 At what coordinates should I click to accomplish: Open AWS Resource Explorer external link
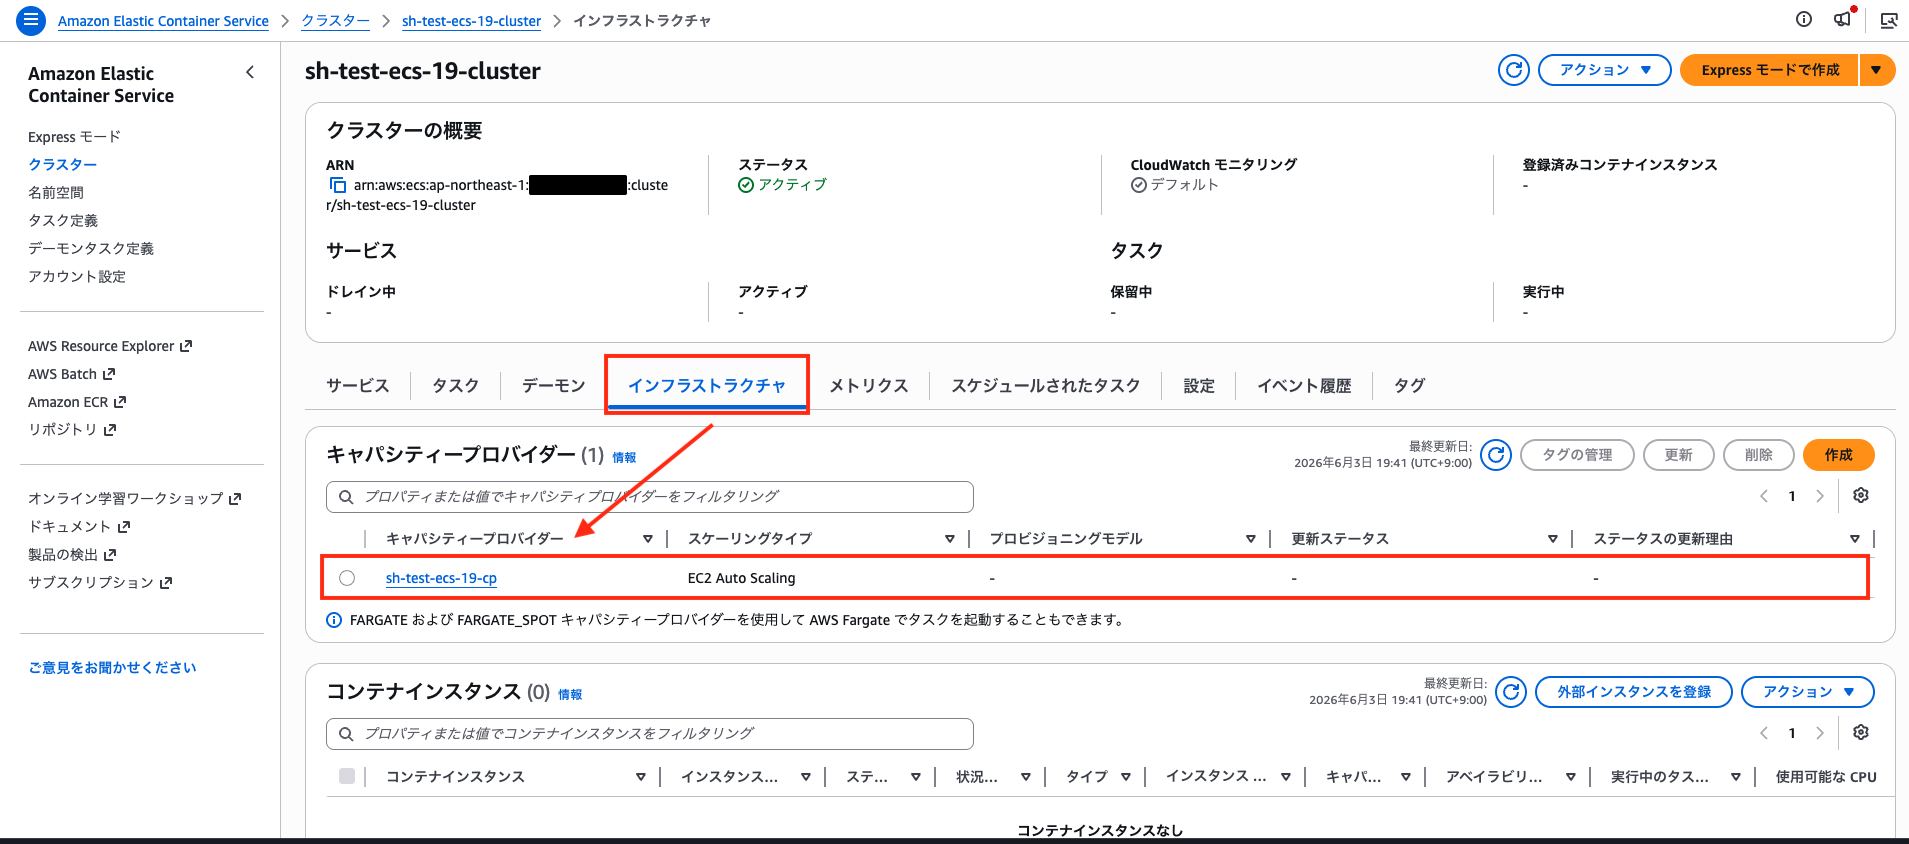(x=110, y=346)
